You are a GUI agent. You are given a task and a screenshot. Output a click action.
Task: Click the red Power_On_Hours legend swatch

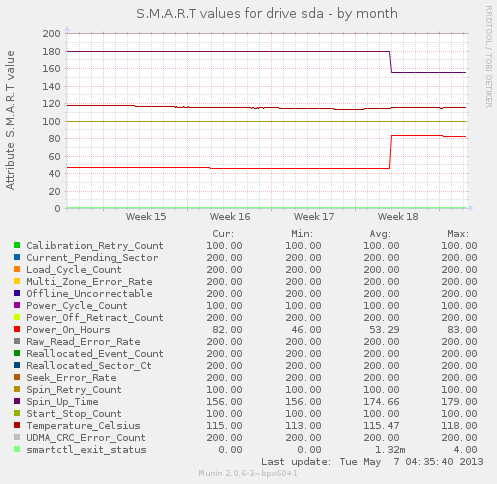(x=17, y=329)
